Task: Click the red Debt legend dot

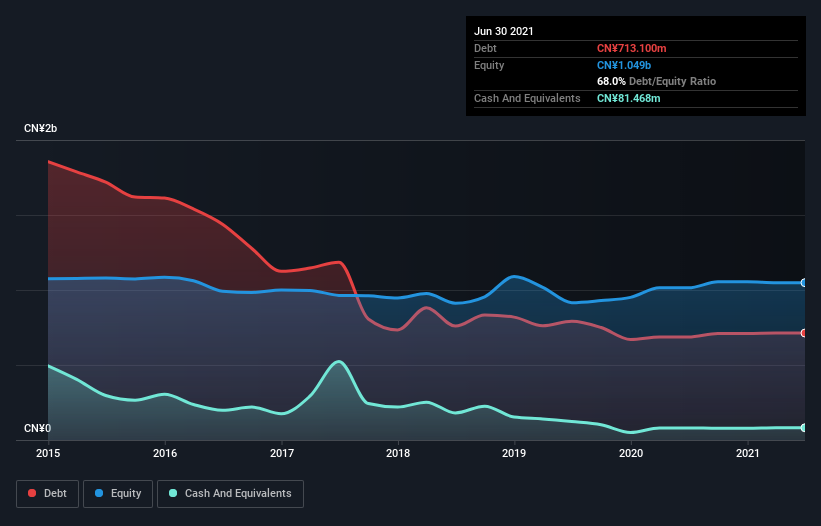Action: tap(32, 493)
